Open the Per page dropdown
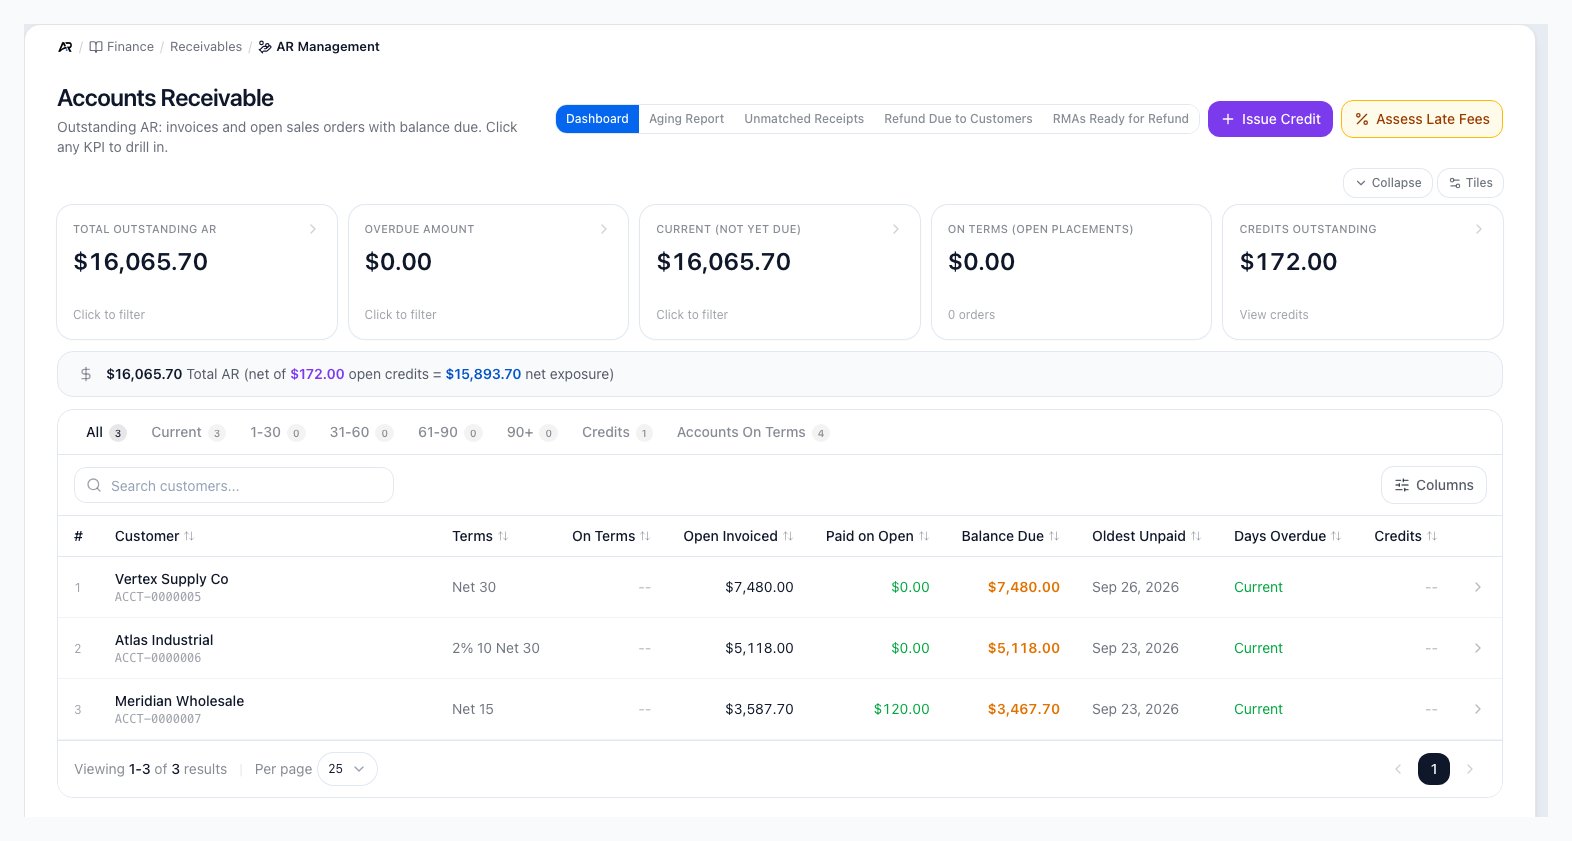The image size is (1572, 841). (x=347, y=769)
